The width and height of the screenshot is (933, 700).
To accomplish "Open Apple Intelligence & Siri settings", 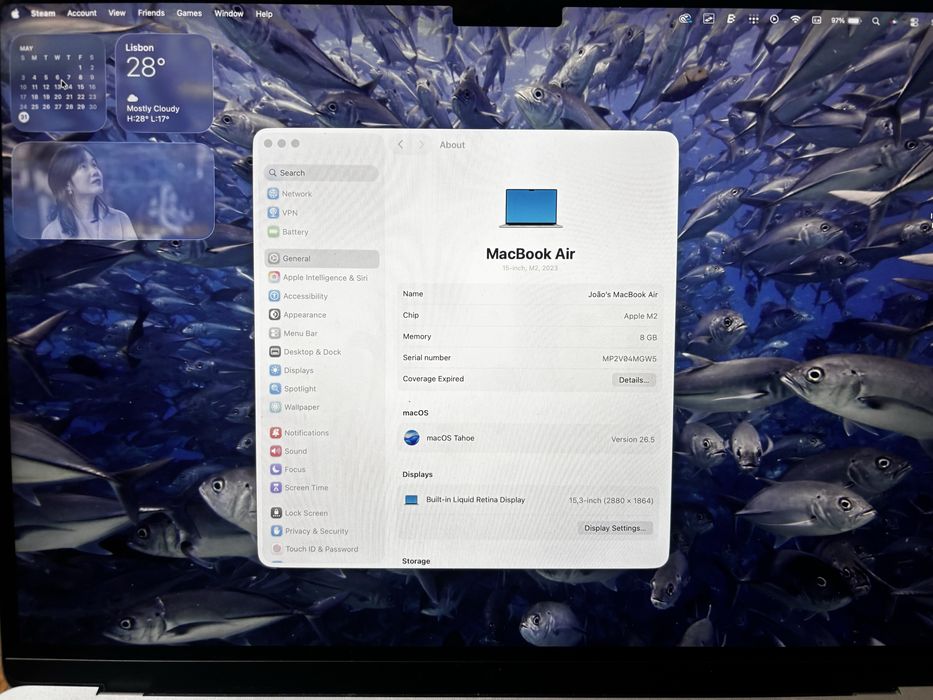I will coord(318,277).
